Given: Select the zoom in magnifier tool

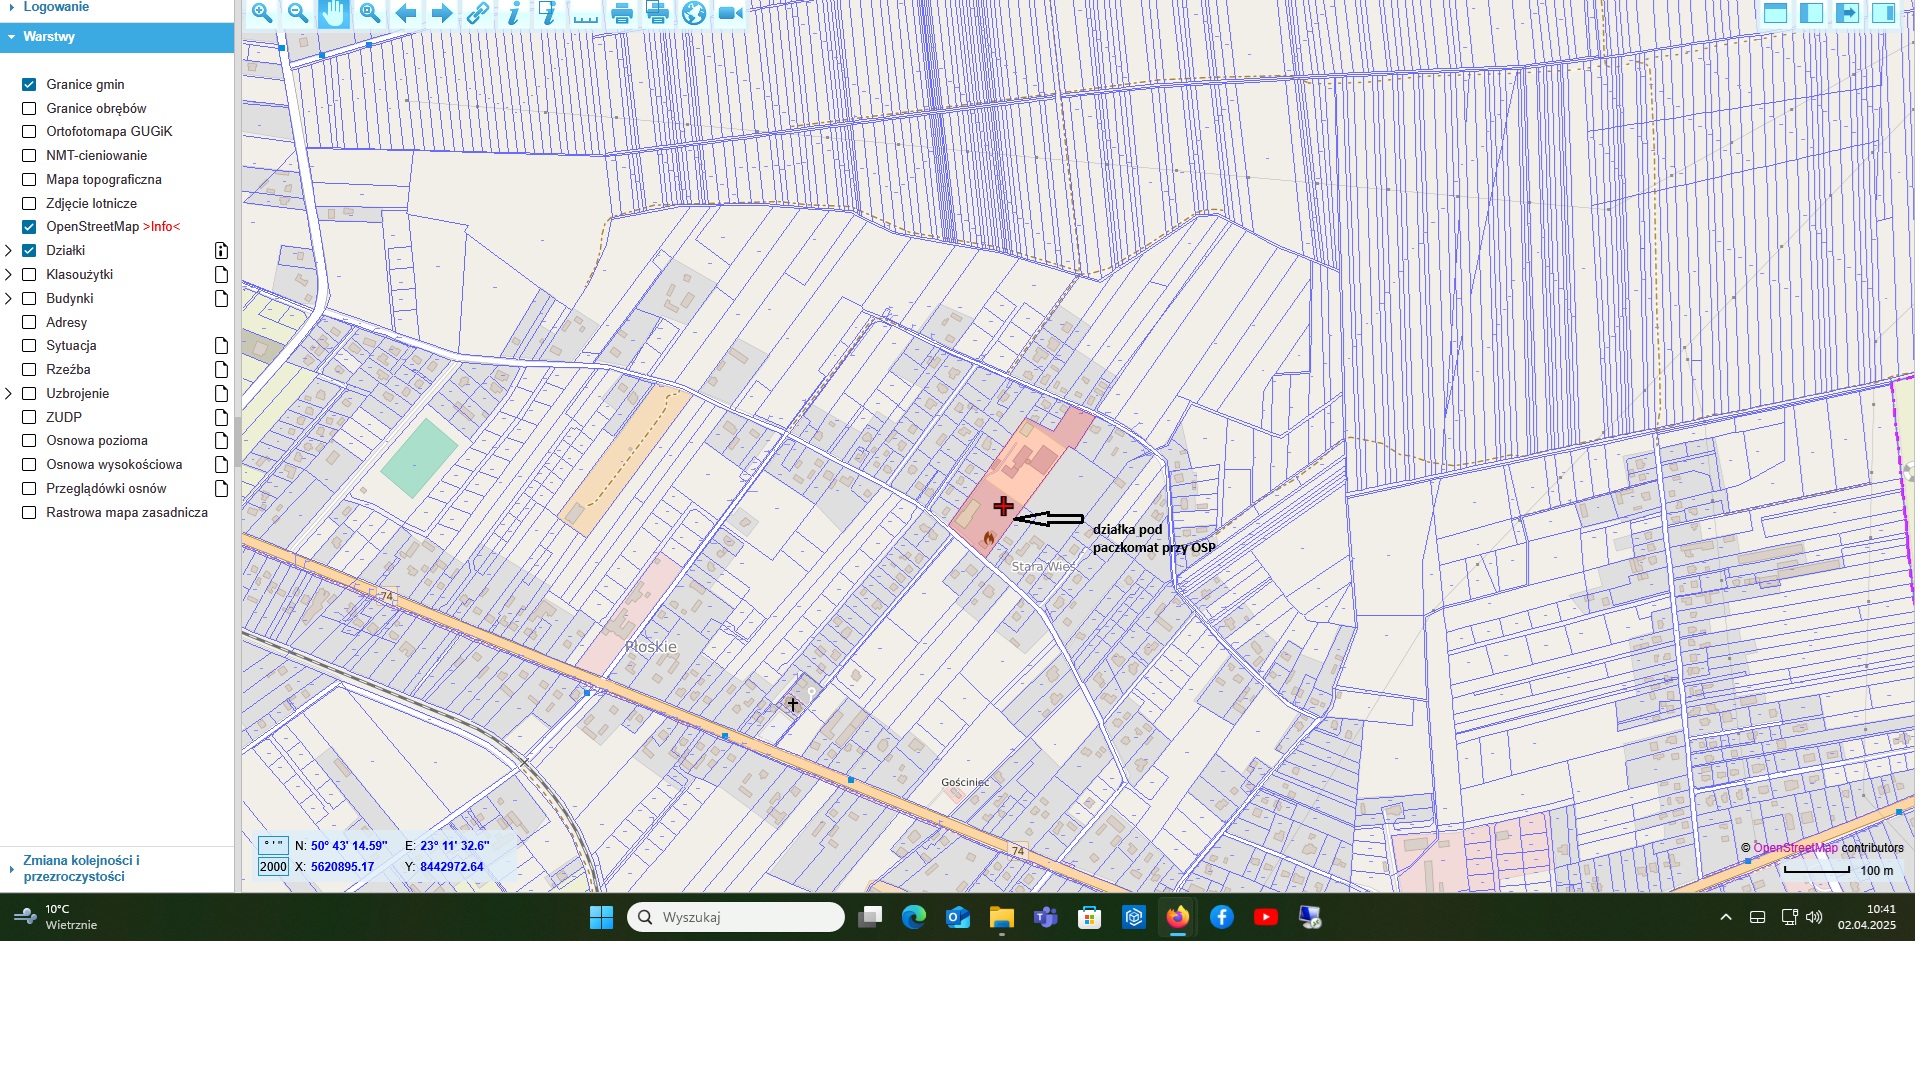Looking at the screenshot, I should tap(262, 13).
